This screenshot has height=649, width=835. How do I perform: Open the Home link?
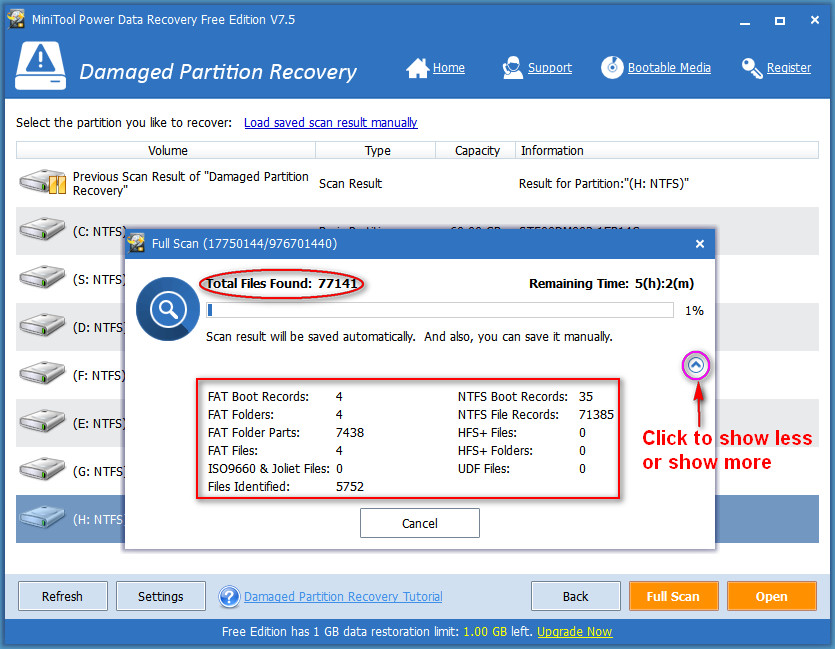click(448, 68)
